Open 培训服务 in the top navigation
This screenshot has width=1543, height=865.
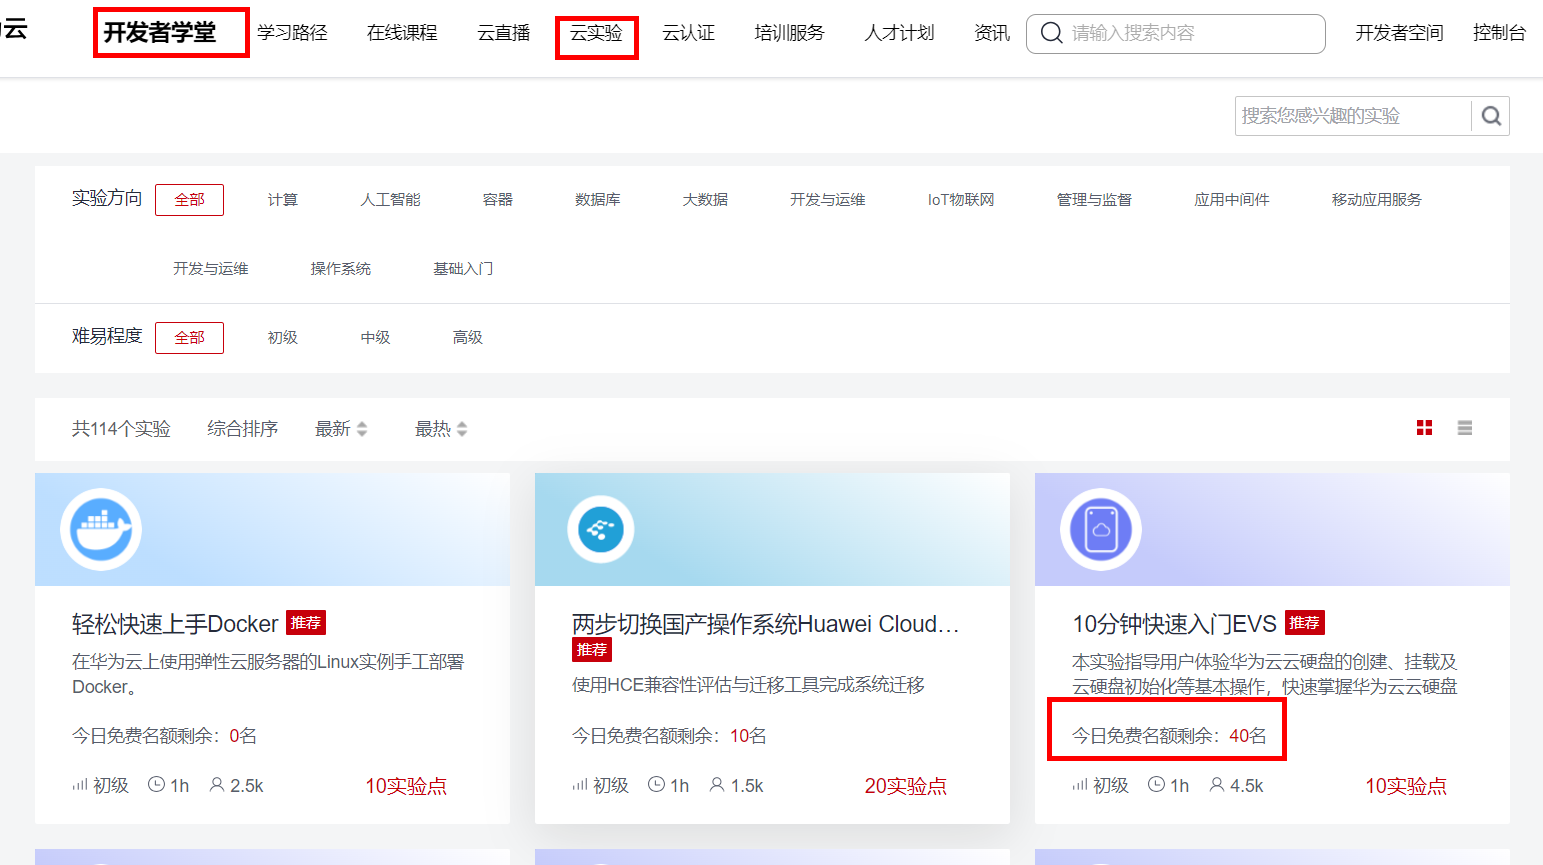[x=790, y=33]
